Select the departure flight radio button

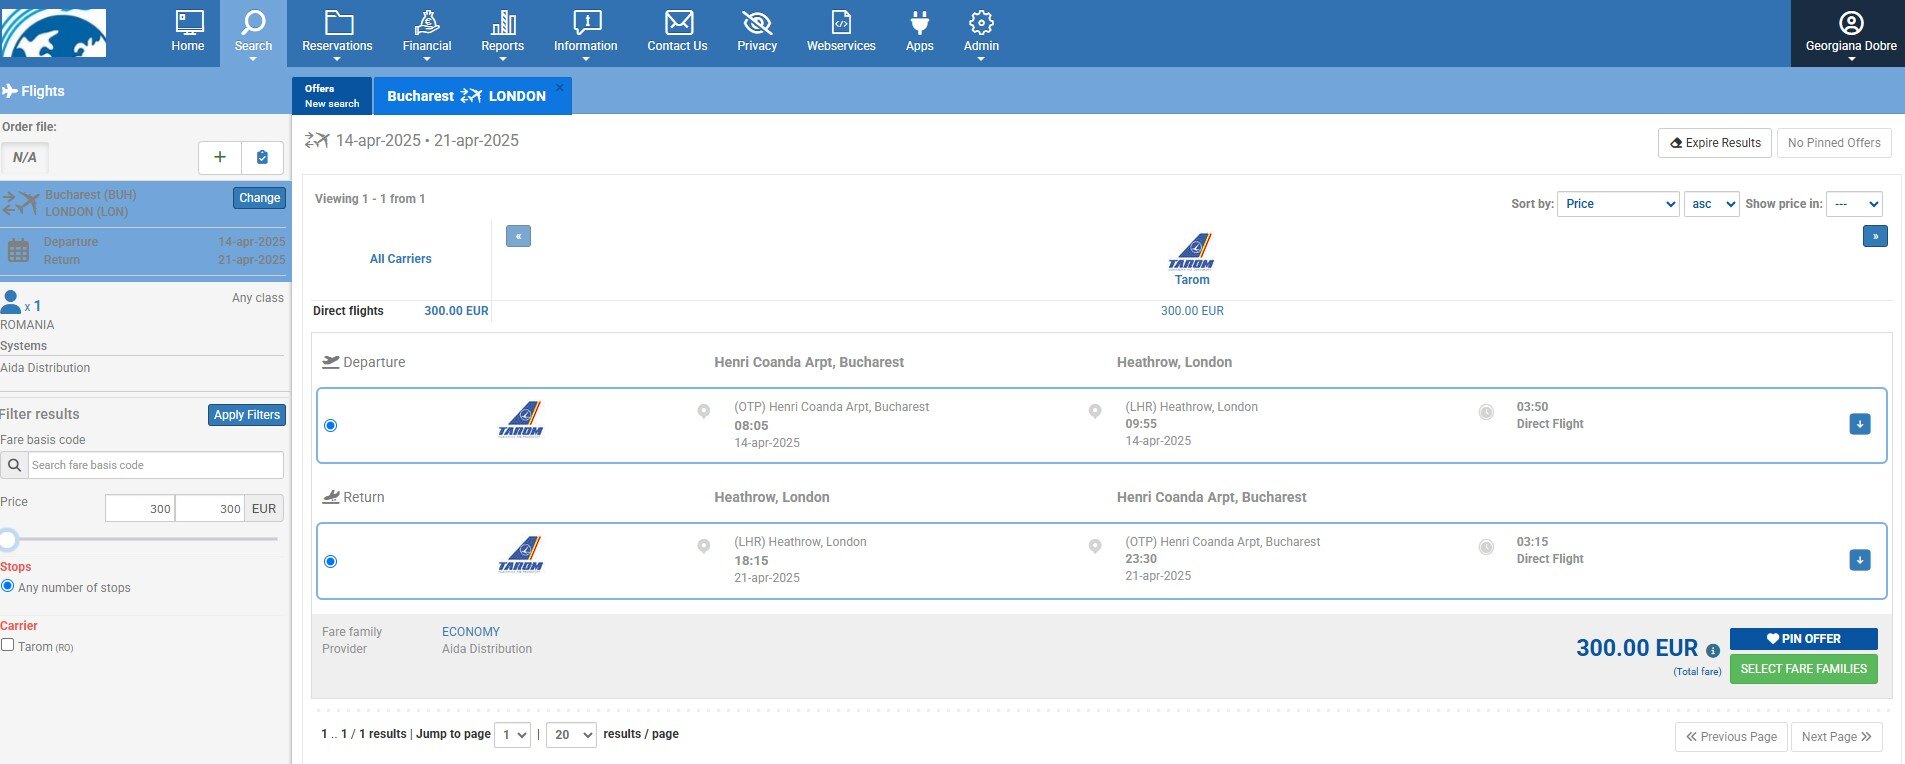pos(331,426)
